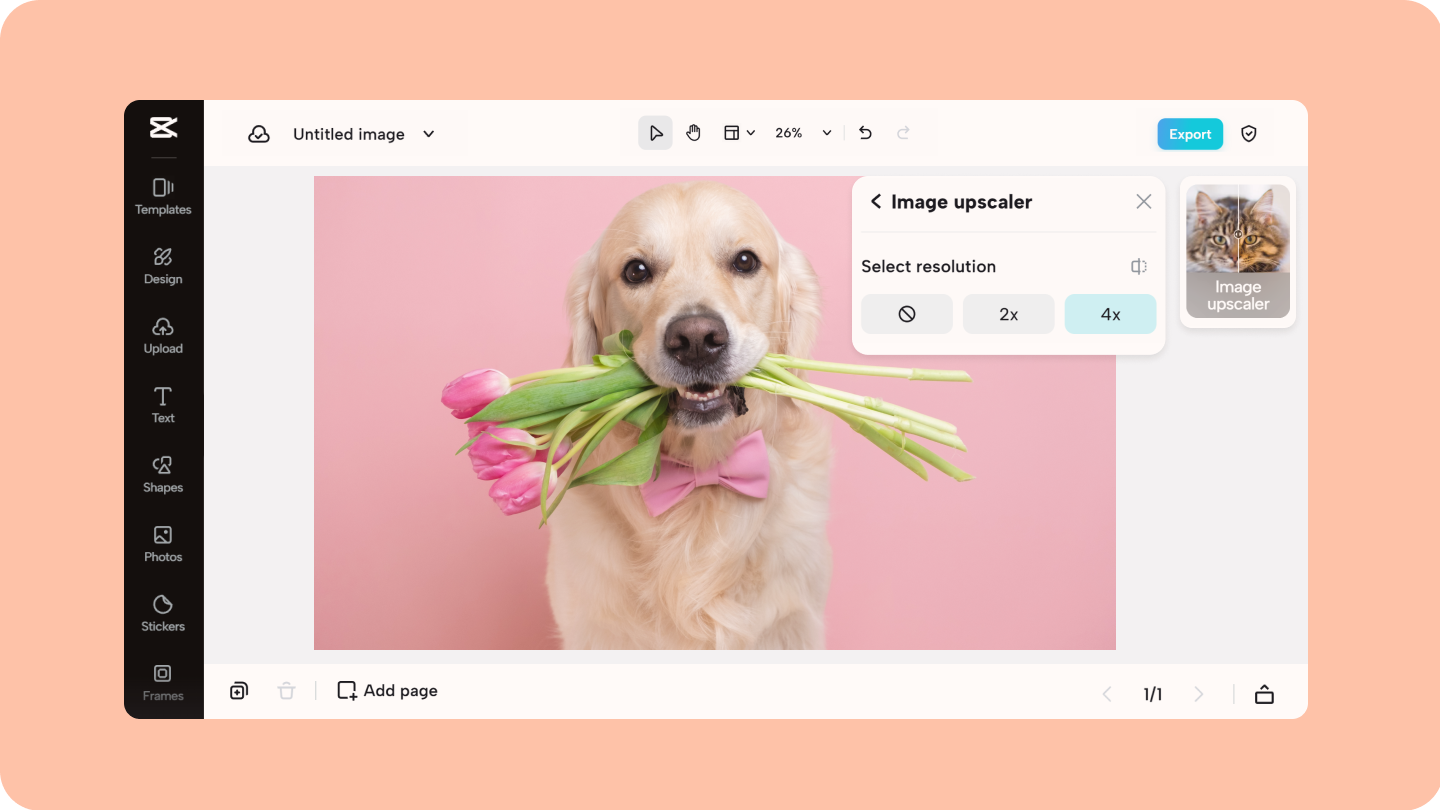Redo the last undone action

pyautogui.click(x=903, y=133)
